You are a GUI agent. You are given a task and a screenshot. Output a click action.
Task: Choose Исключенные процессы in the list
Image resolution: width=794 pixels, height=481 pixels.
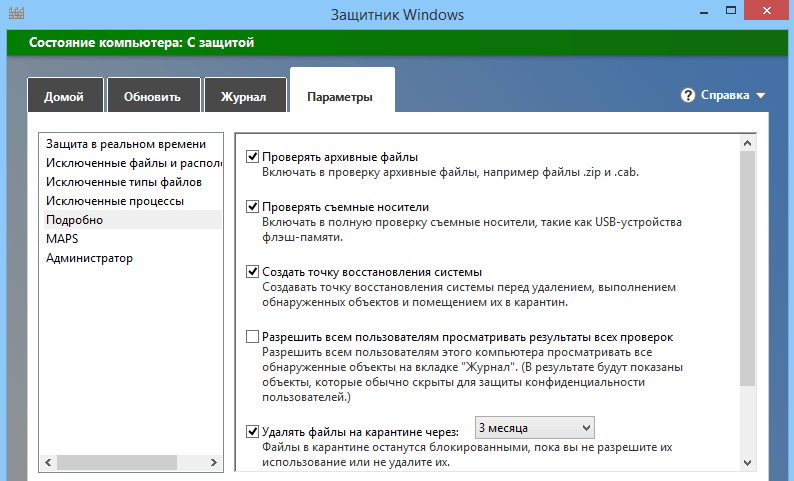coord(131,201)
